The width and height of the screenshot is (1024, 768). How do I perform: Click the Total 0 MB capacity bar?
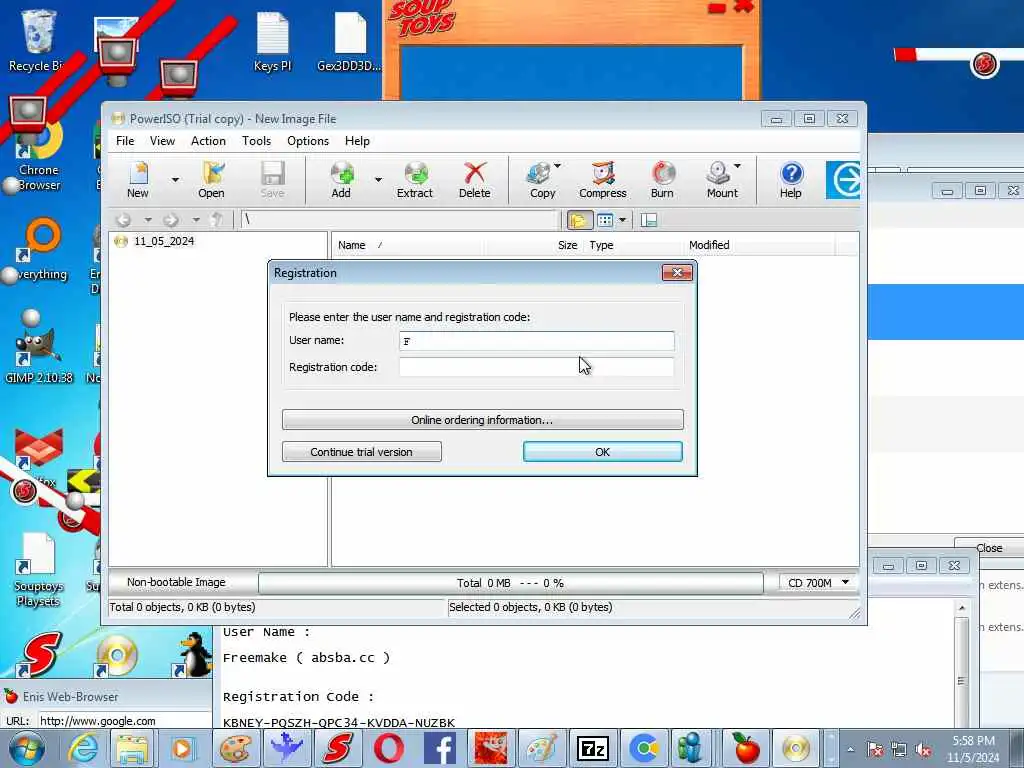coord(511,583)
